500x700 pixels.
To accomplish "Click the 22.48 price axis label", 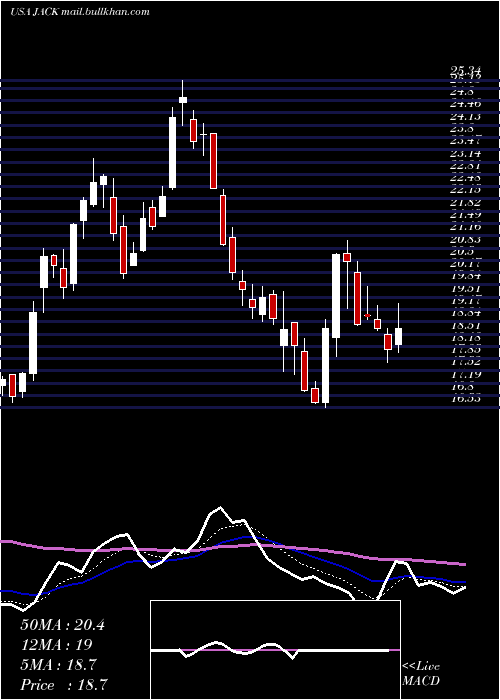I will click(465, 178).
